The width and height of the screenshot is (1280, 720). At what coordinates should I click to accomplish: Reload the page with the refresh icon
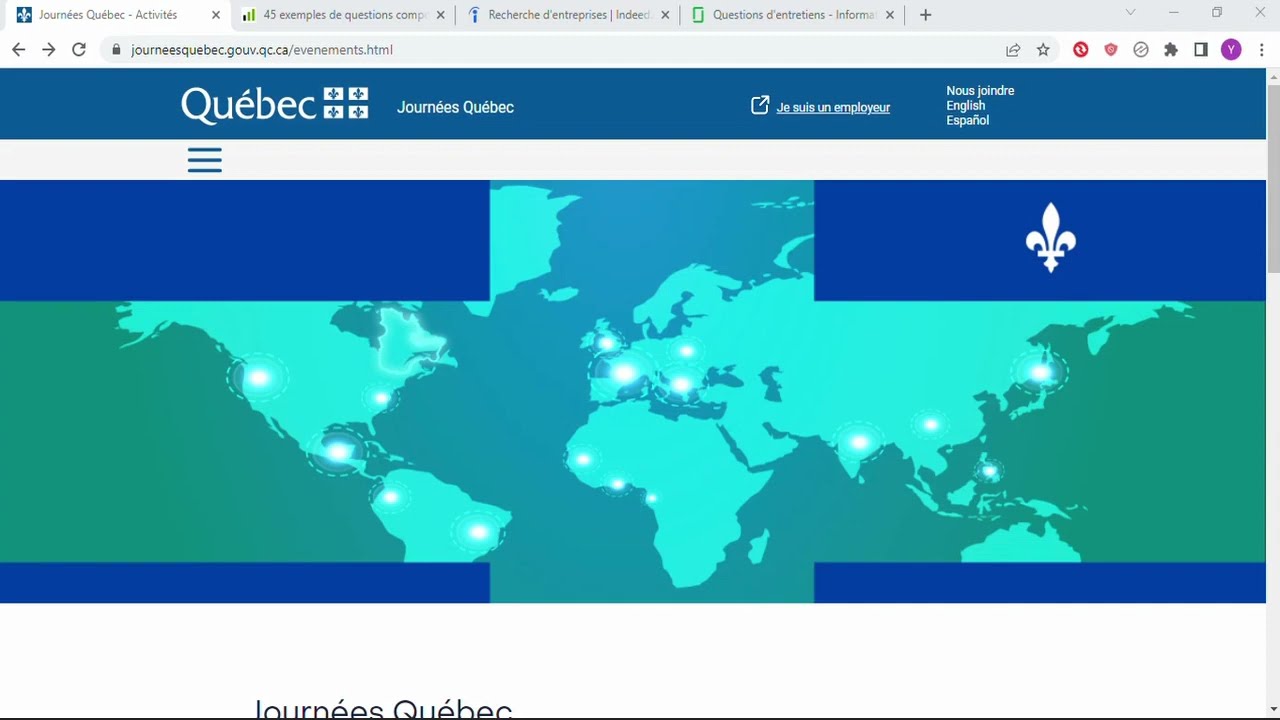pyautogui.click(x=79, y=49)
